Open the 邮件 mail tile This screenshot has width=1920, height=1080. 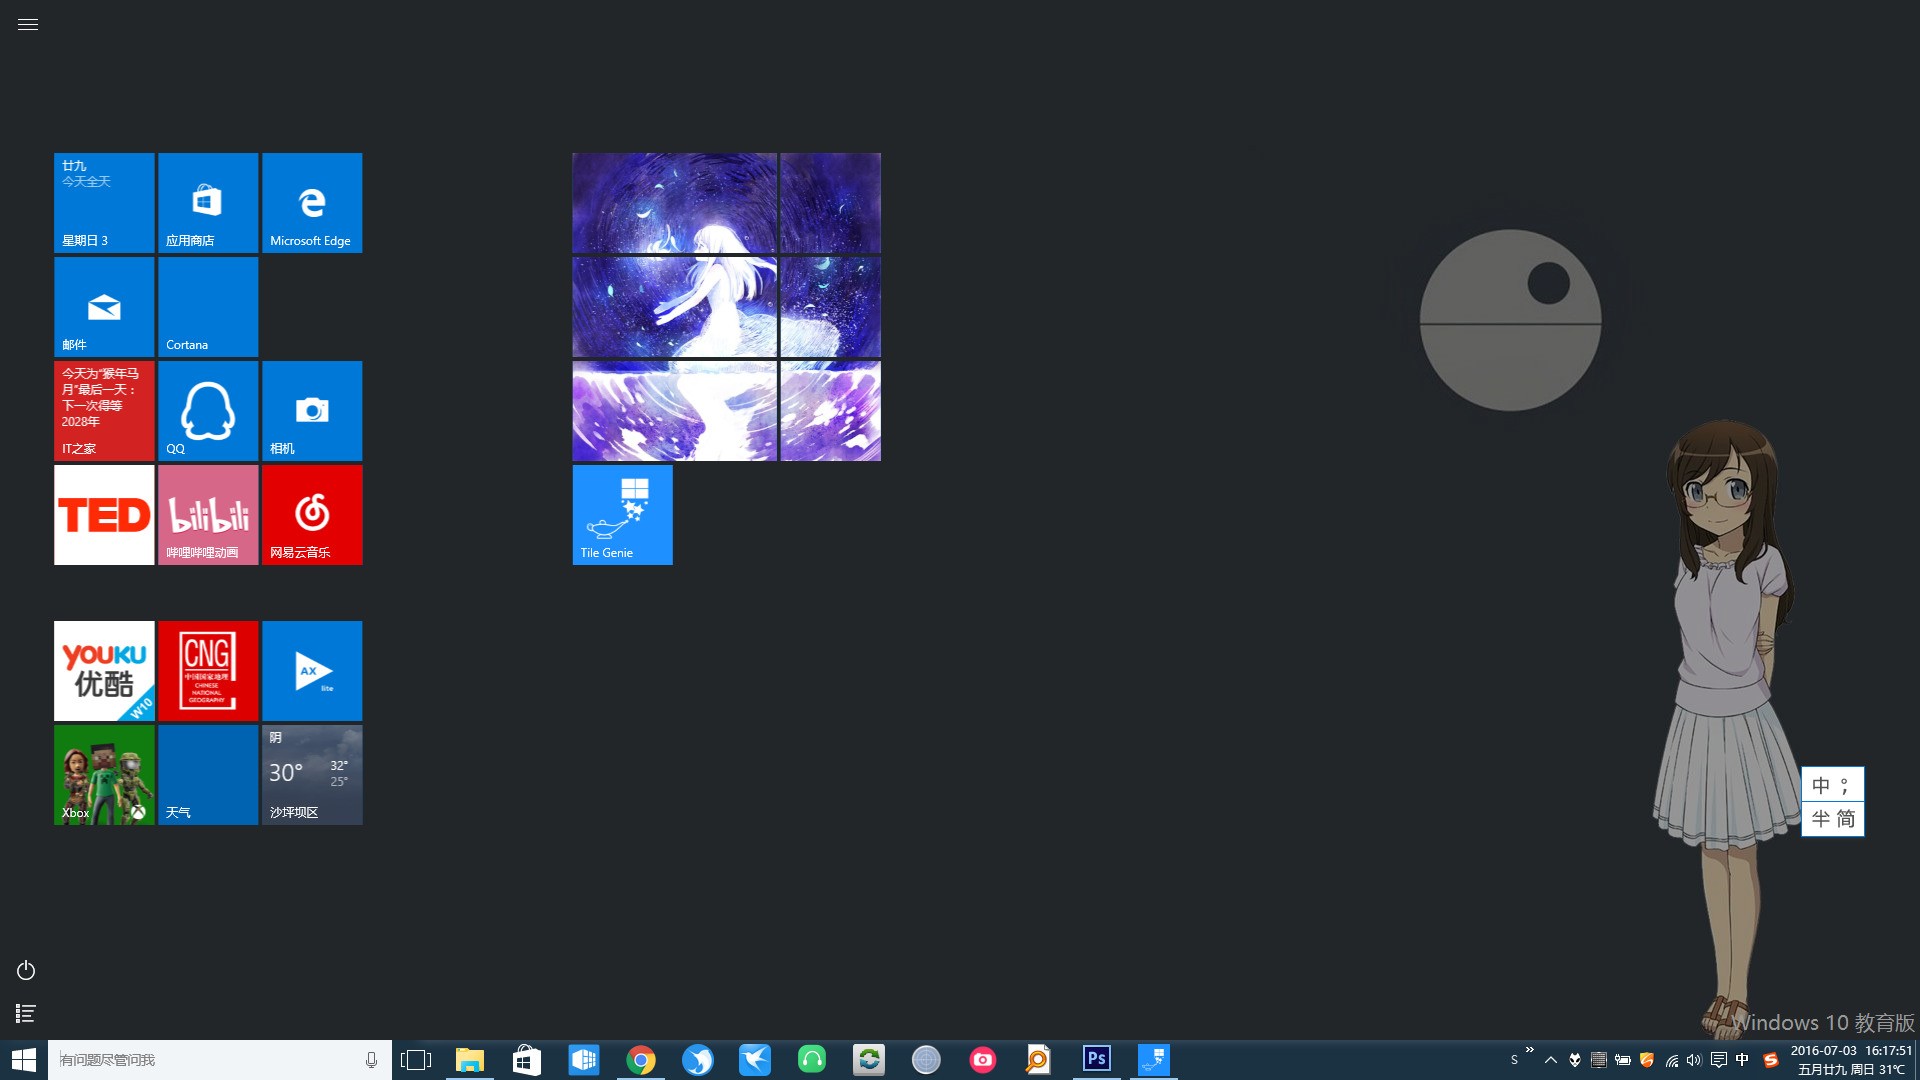104,307
